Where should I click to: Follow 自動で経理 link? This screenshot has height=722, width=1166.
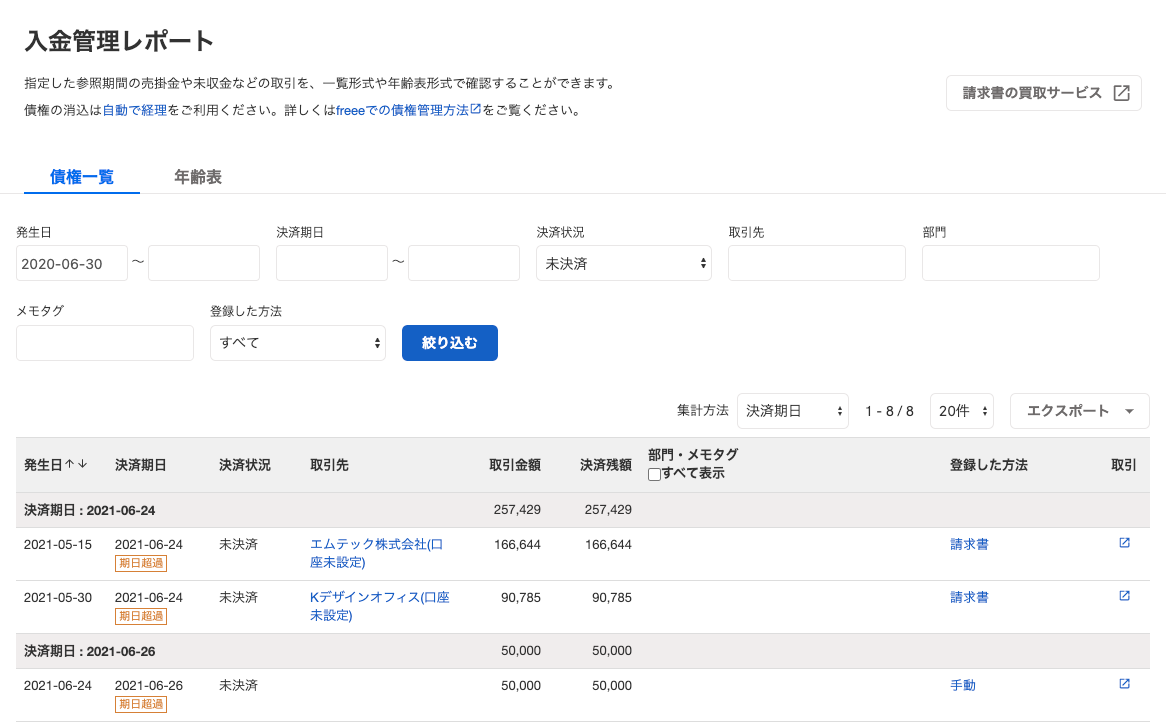(x=135, y=110)
